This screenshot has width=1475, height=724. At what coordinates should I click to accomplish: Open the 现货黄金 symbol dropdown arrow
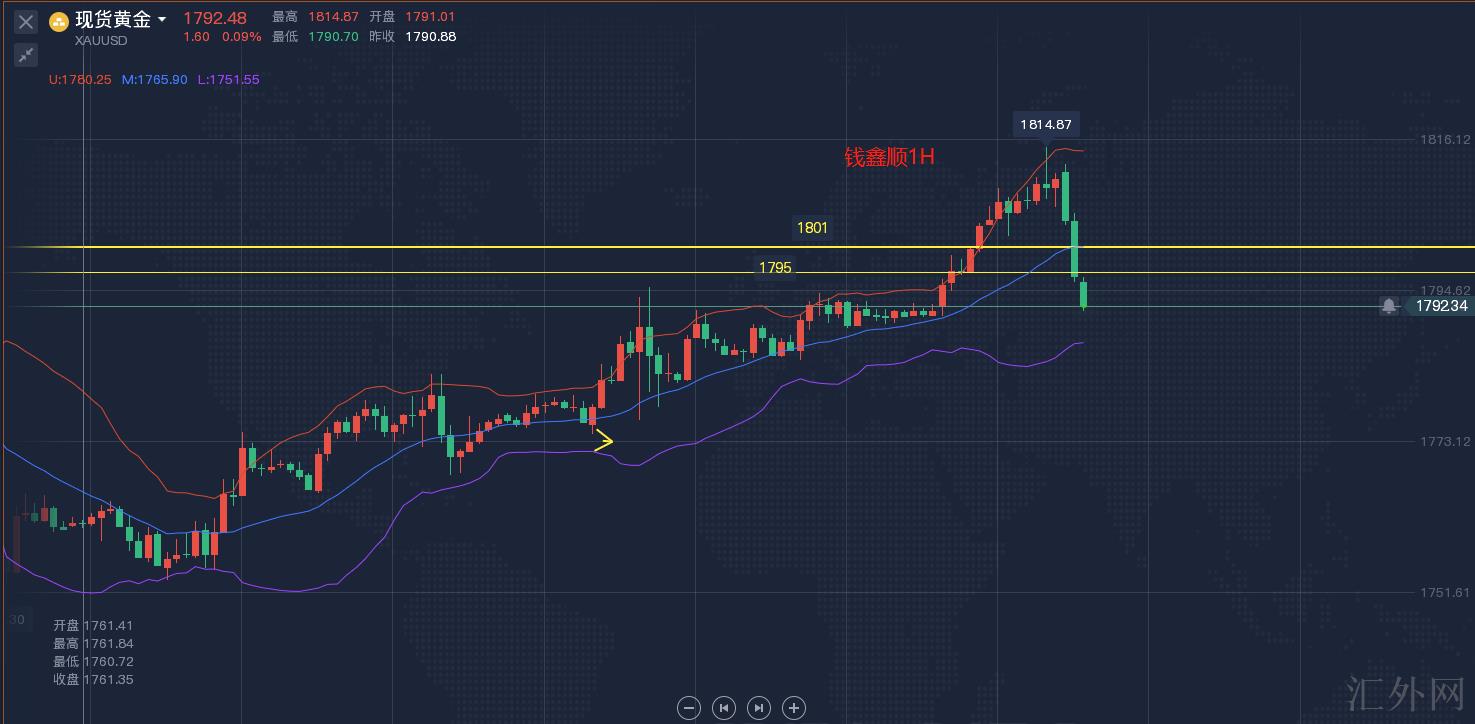162,20
